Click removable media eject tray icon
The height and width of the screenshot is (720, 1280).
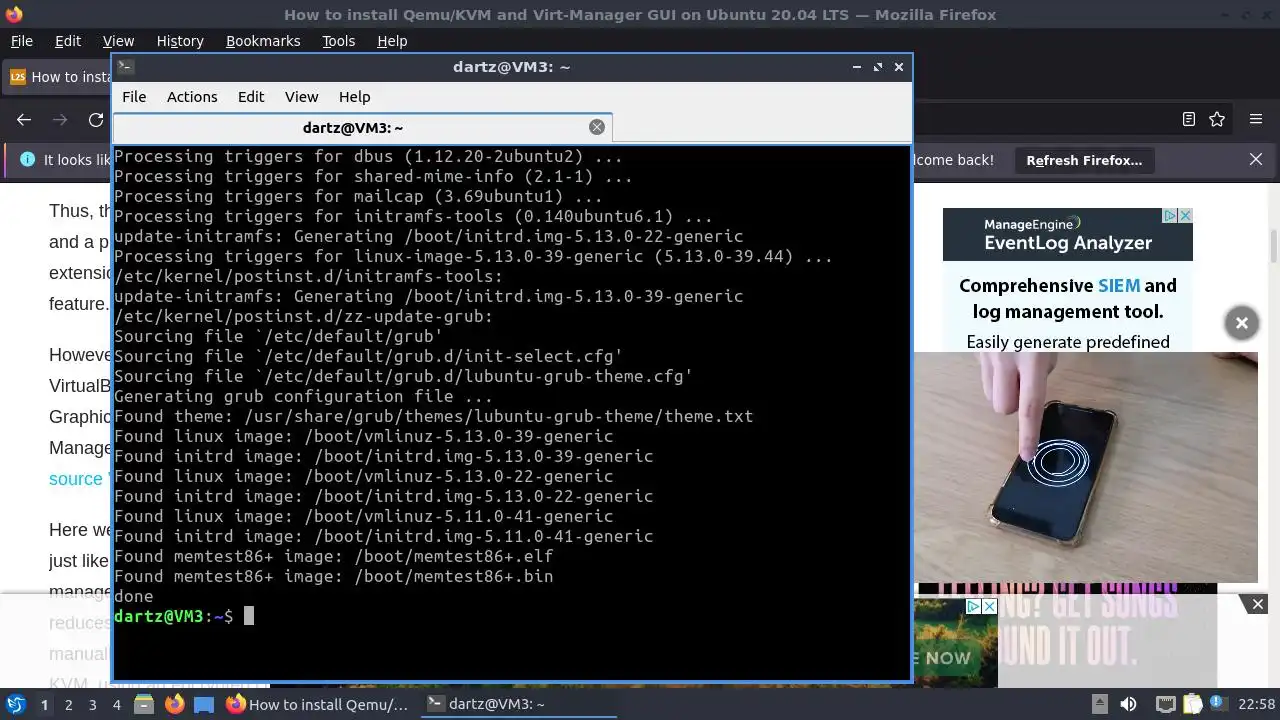point(1099,704)
